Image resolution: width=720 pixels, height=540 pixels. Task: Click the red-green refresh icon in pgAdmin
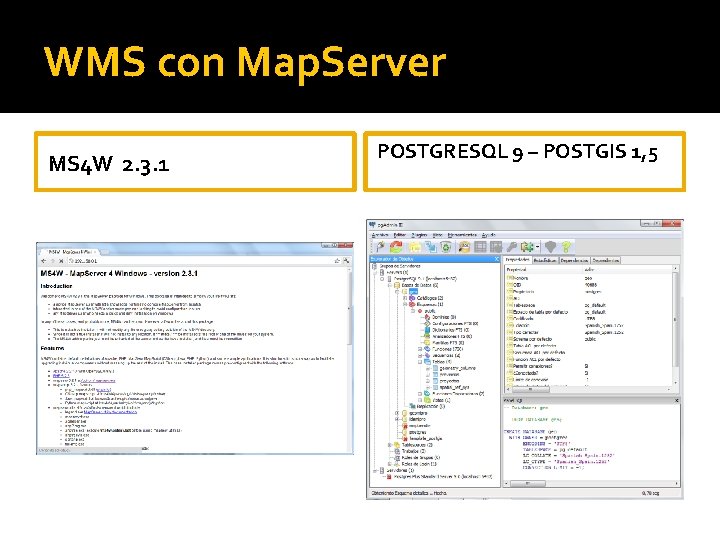(x=396, y=247)
